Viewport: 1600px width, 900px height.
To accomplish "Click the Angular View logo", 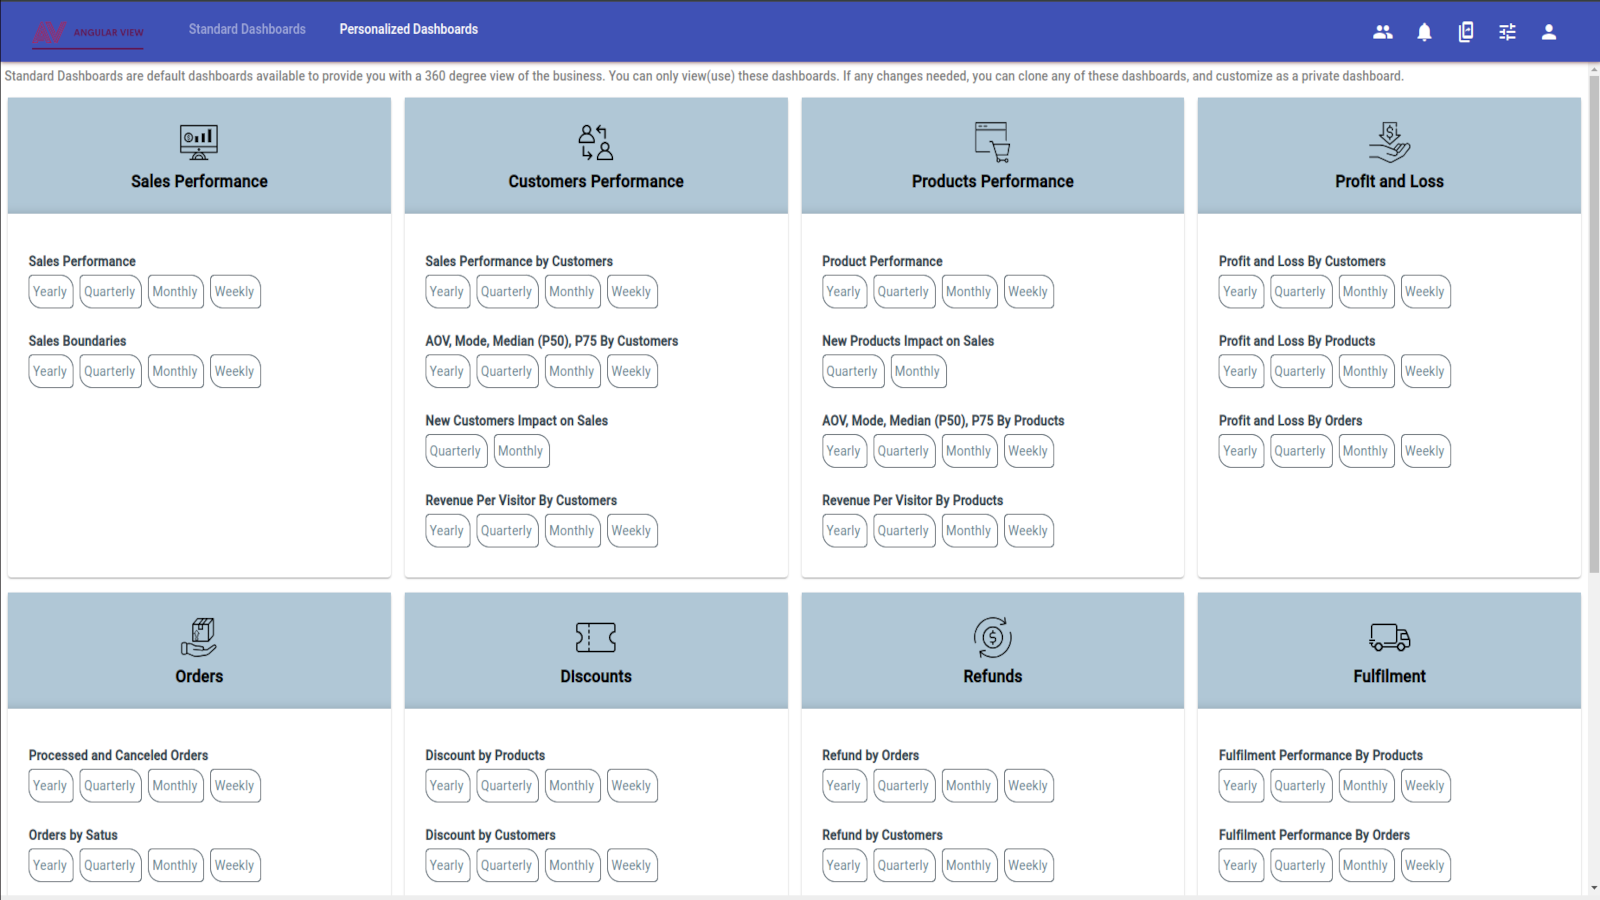I will pyautogui.click(x=88, y=33).
